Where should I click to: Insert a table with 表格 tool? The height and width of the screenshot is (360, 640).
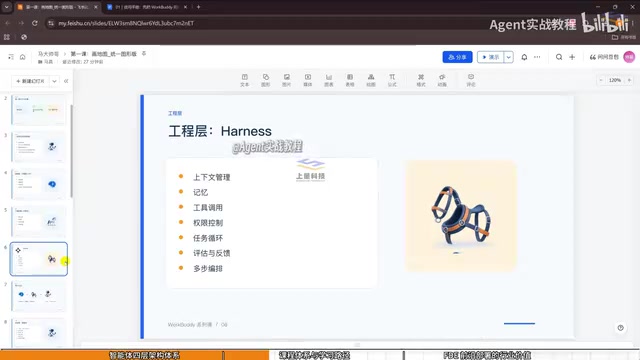[350, 80]
